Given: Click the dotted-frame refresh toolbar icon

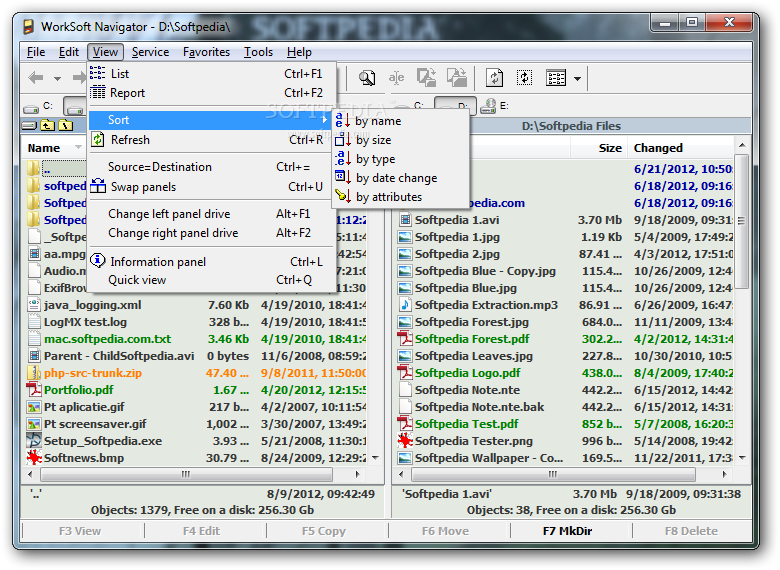Looking at the screenshot, I should (x=525, y=78).
